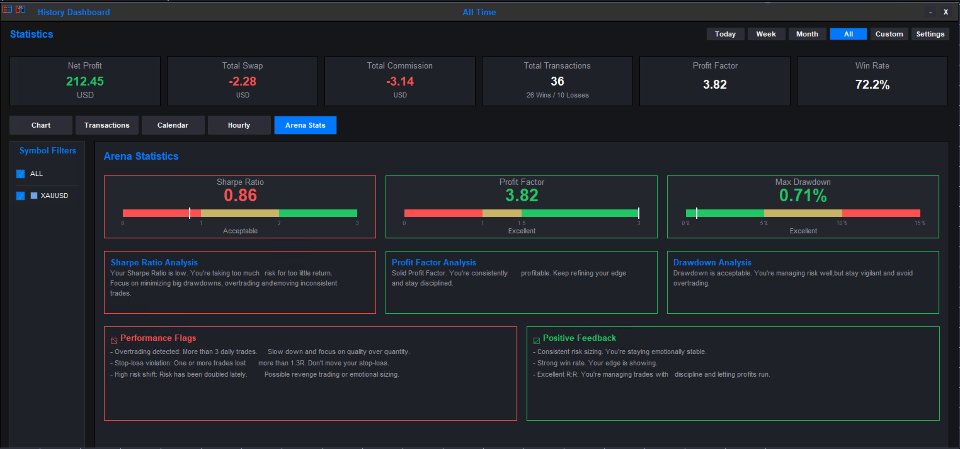
Task: Select the All time range button
Action: tap(849, 34)
